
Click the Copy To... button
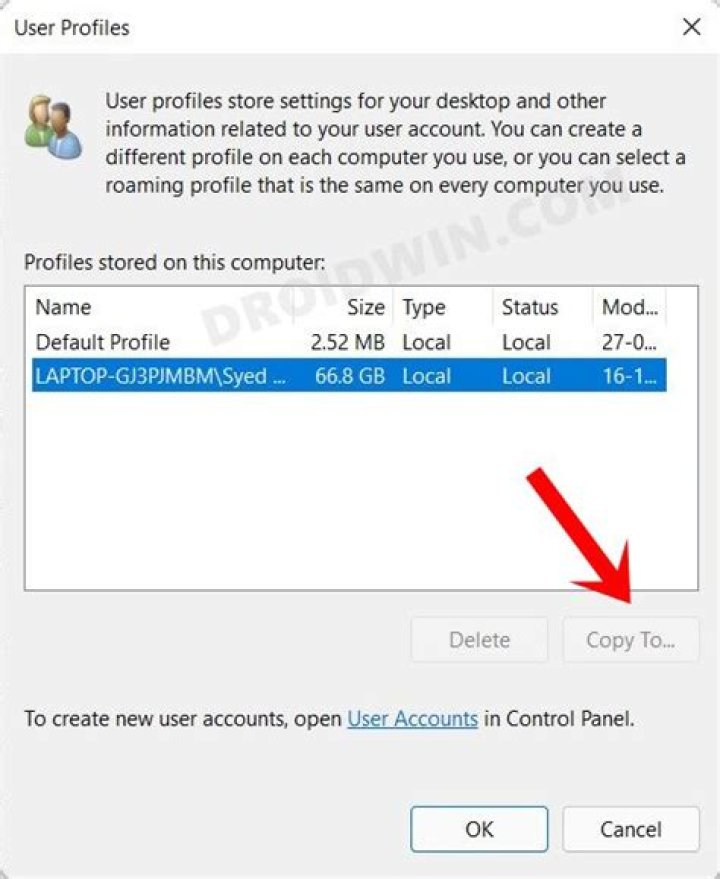[631, 640]
